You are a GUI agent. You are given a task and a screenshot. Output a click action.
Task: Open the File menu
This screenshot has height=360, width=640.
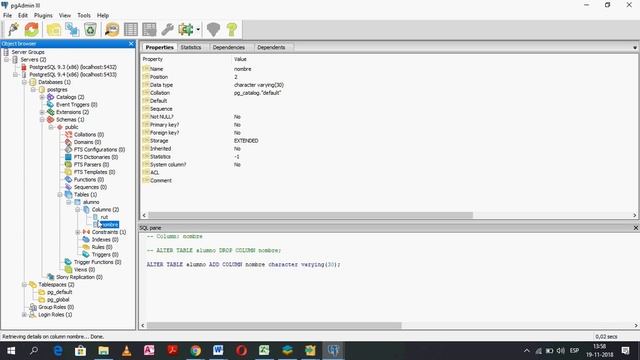pyautogui.click(x=7, y=15)
